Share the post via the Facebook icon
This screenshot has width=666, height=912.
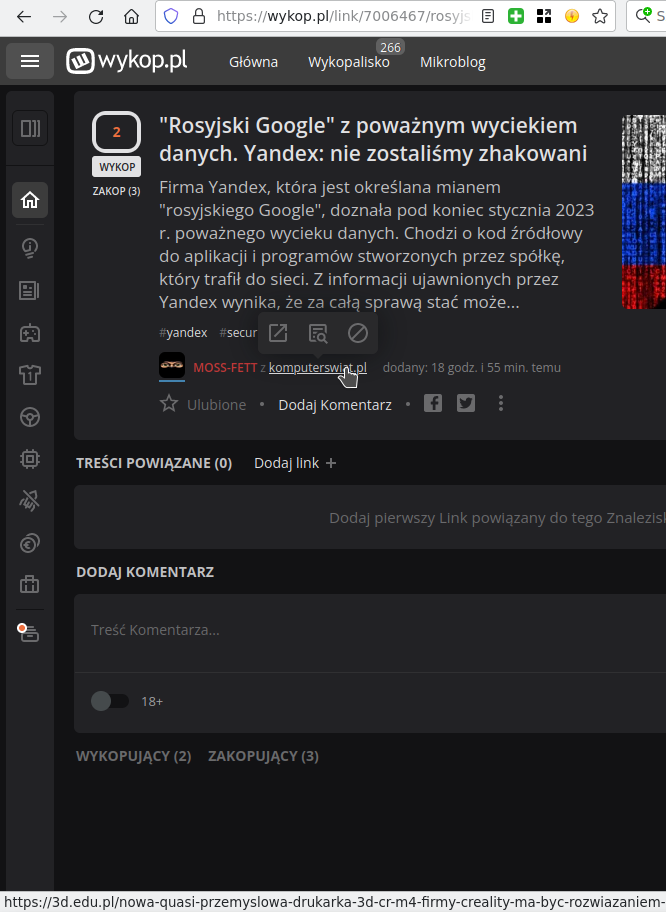coord(433,403)
